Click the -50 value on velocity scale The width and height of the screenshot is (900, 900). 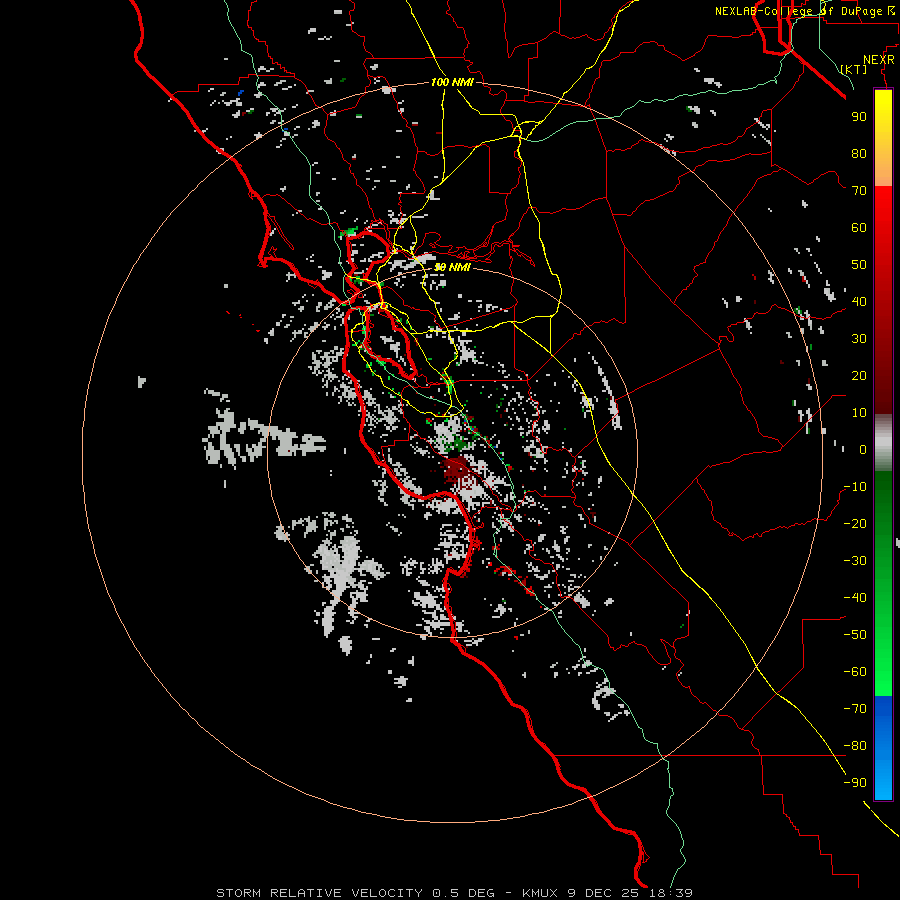[855, 635]
